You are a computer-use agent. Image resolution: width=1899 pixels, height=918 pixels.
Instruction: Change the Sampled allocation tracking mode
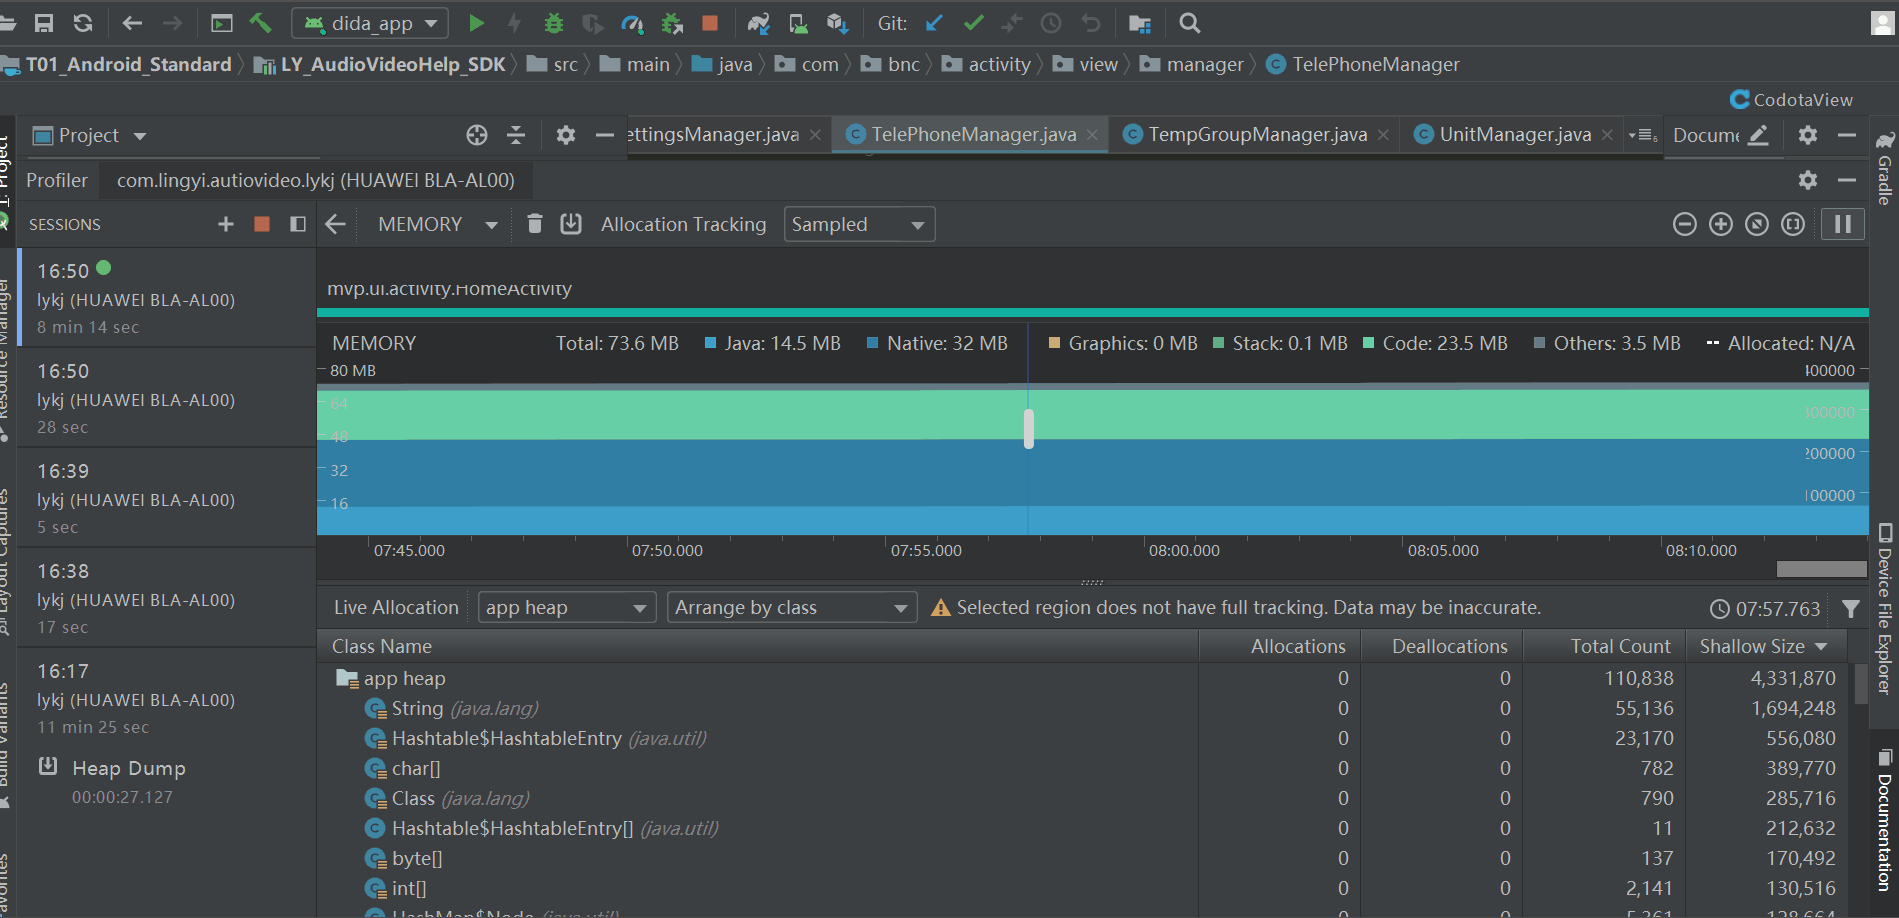click(859, 224)
